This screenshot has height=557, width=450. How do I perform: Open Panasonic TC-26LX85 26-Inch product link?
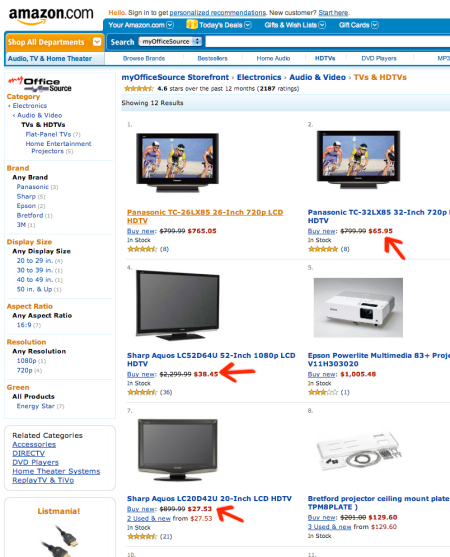pyautogui.click(x=205, y=216)
